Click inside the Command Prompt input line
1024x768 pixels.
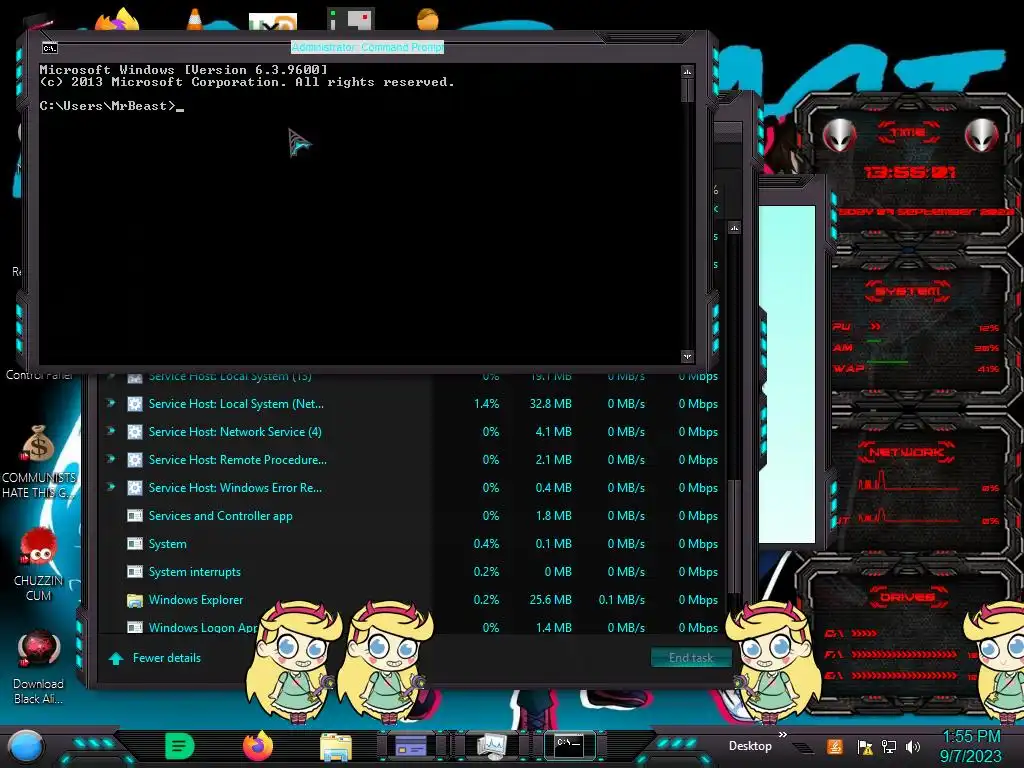click(111, 106)
